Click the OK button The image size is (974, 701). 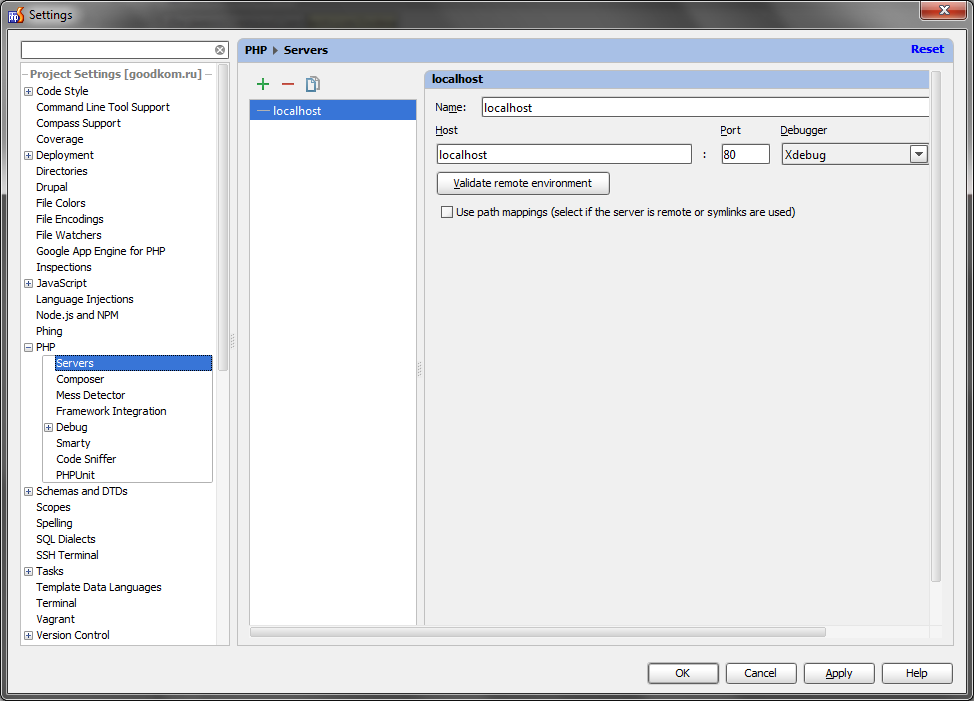(683, 673)
